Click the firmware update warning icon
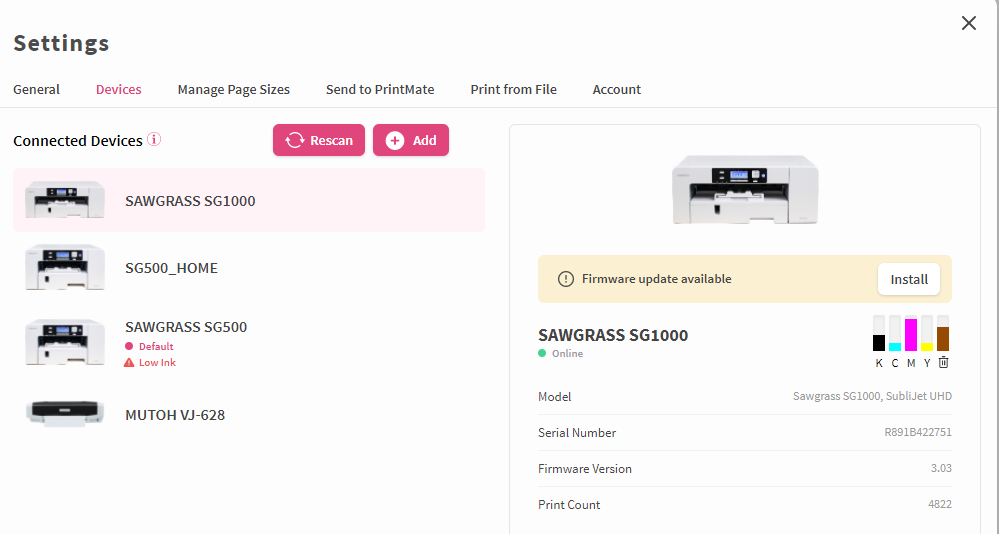 point(566,279)
